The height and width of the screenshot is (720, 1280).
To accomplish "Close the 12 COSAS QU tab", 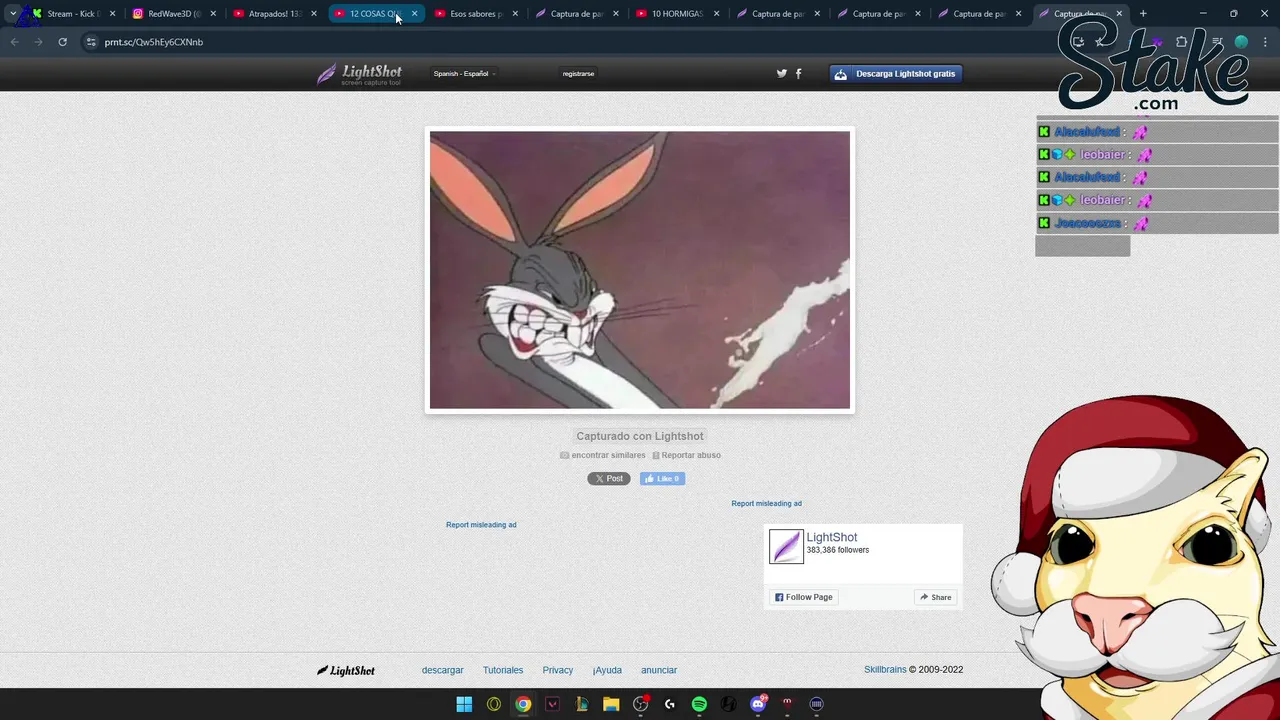I will [414, 14].
